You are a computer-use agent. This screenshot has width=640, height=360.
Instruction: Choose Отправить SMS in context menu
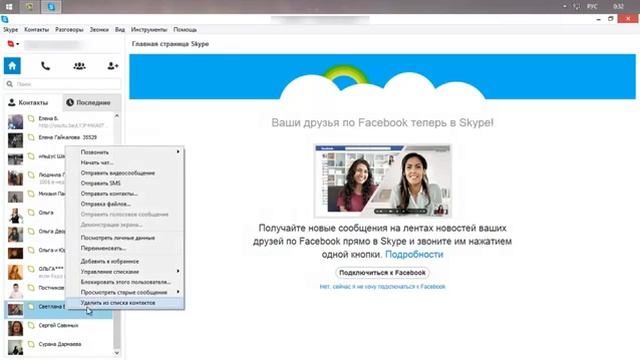click(x=125, y=183)
